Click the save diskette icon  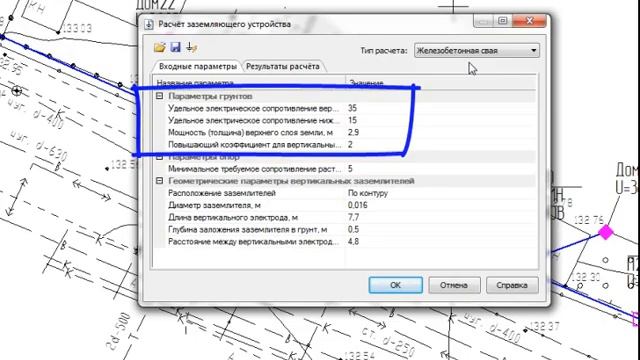tap(176, 47)
